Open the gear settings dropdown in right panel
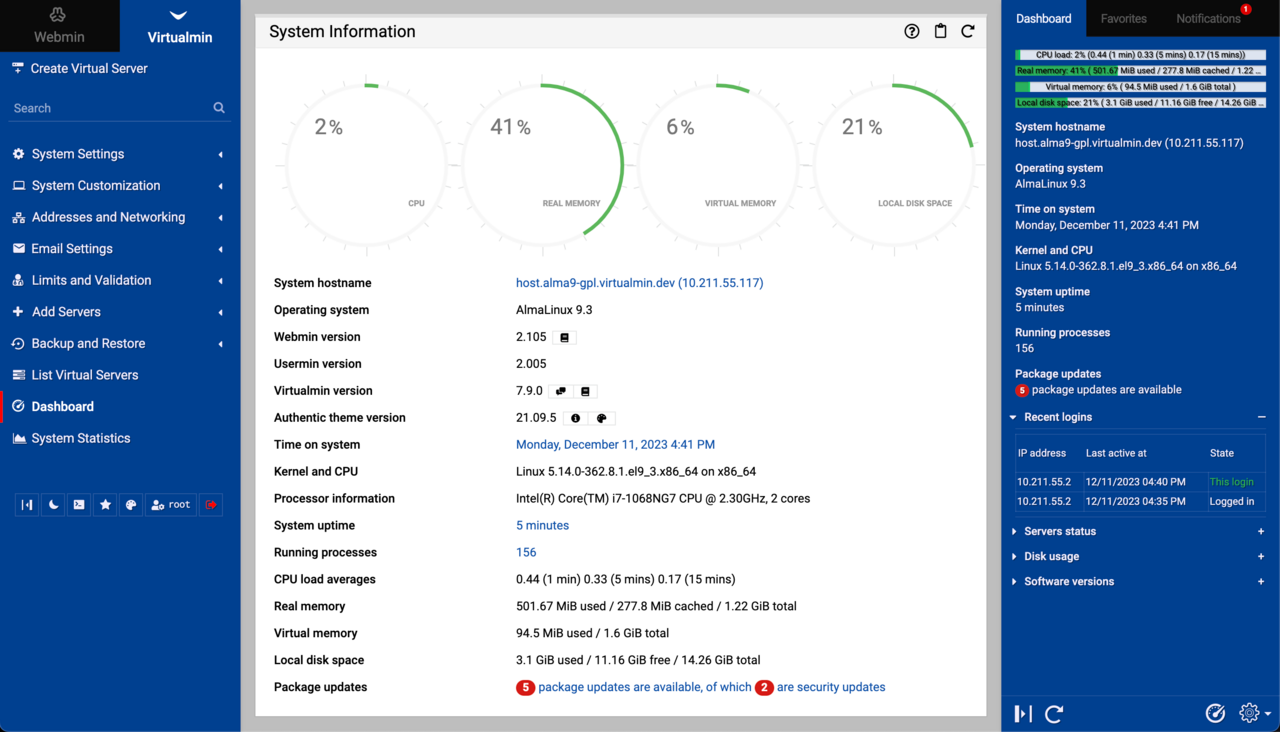The image size is (1280, 732). pos(1253,713)
